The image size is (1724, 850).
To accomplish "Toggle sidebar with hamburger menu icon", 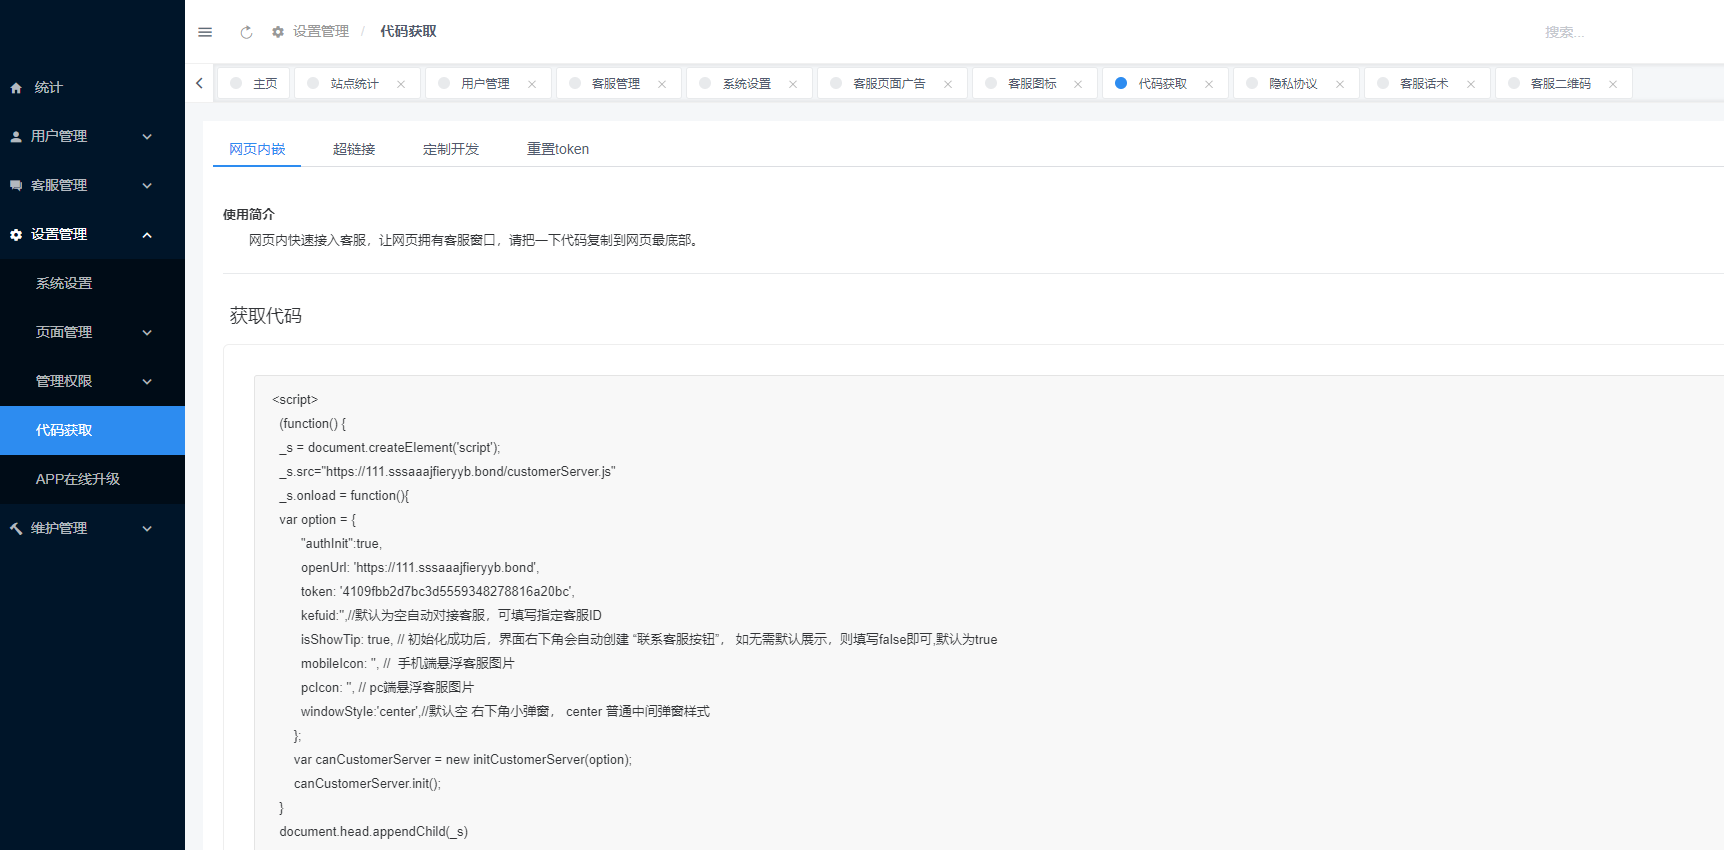I will (205, 32).
